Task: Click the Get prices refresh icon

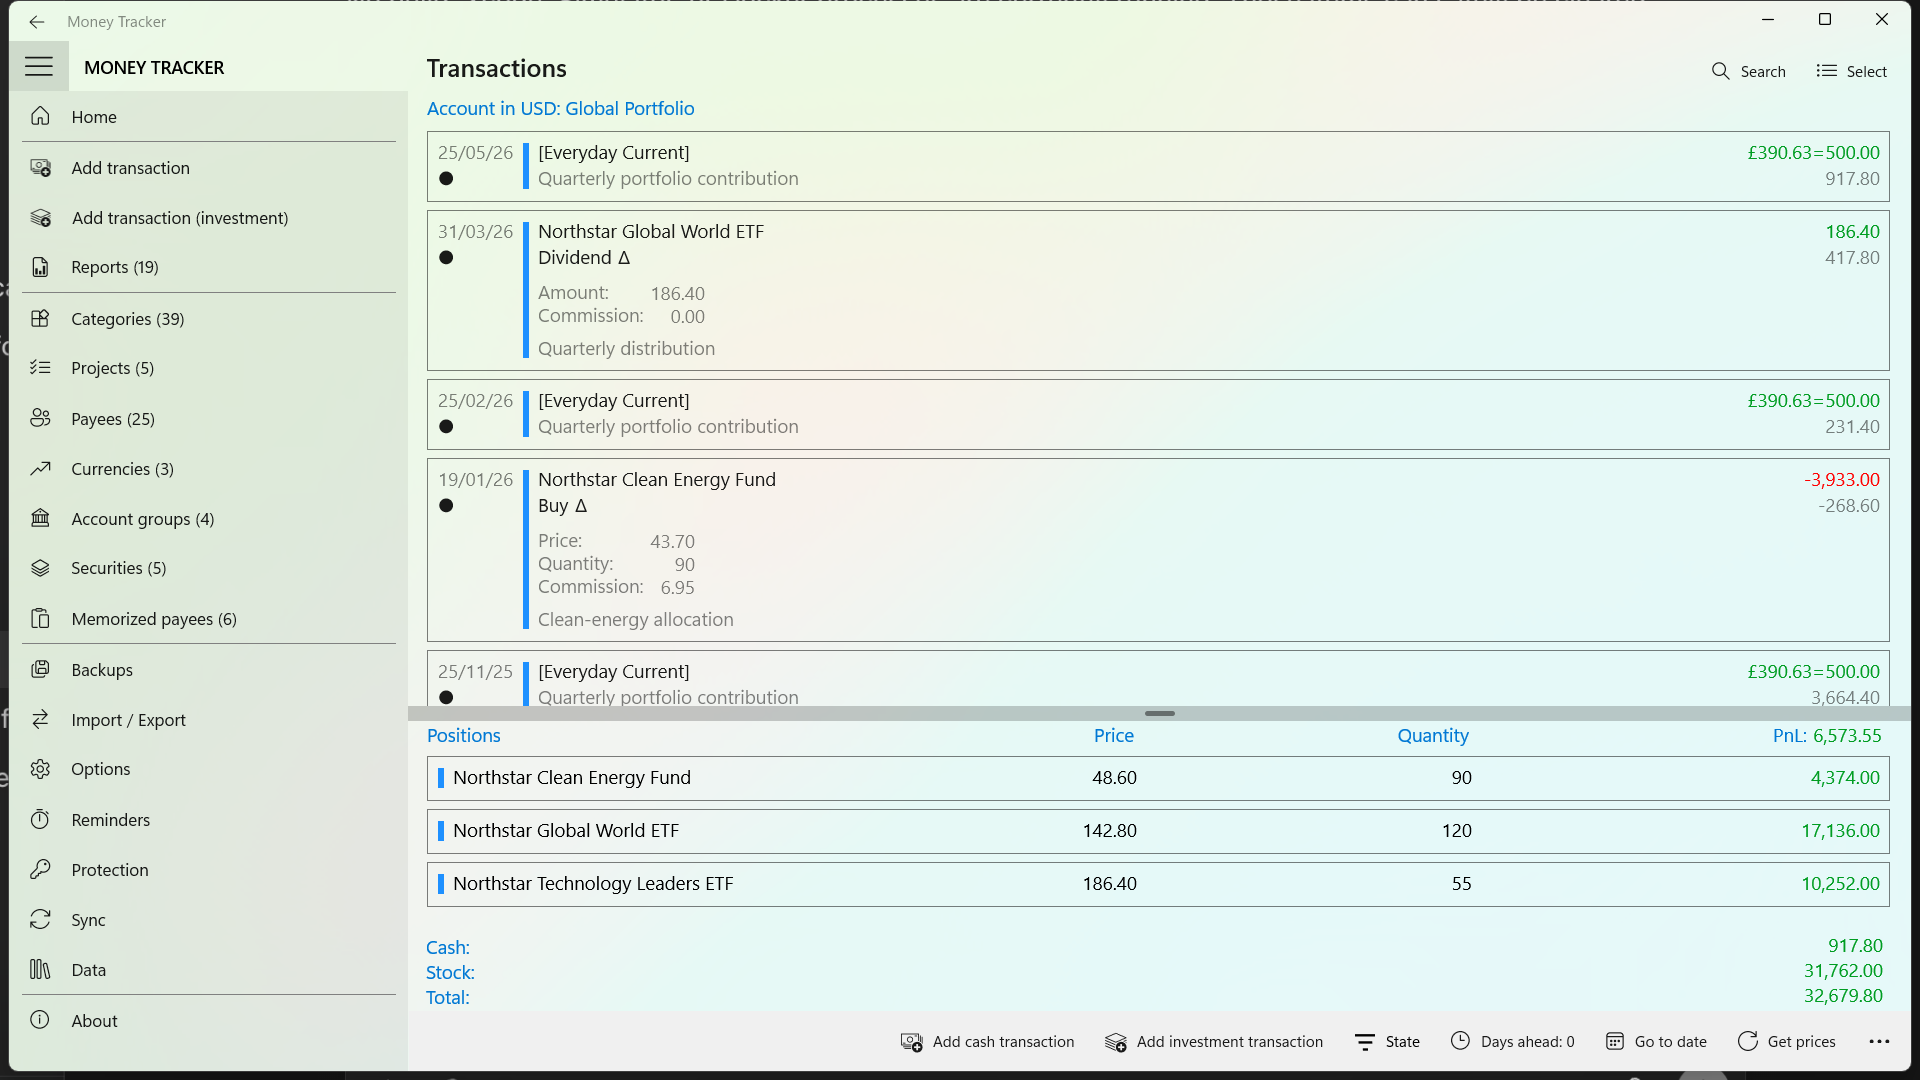Action: [x=1747, y=1041]
